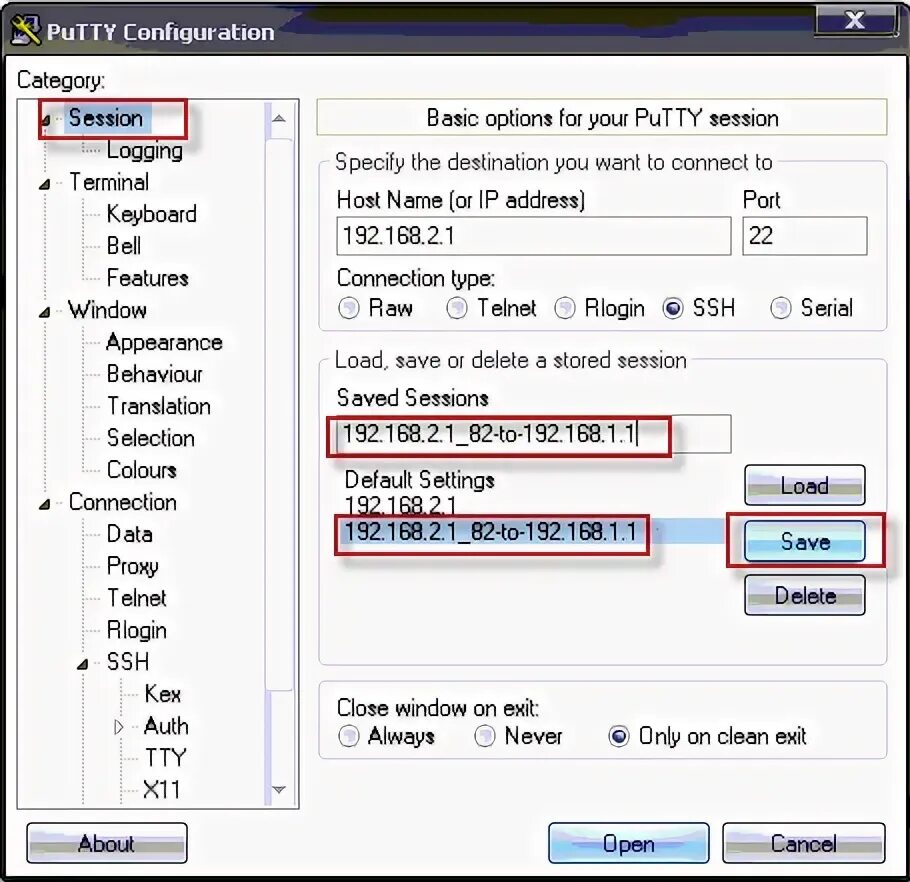Open the Colours category
This screenshot has width=910, height=882.
[142, 470]
